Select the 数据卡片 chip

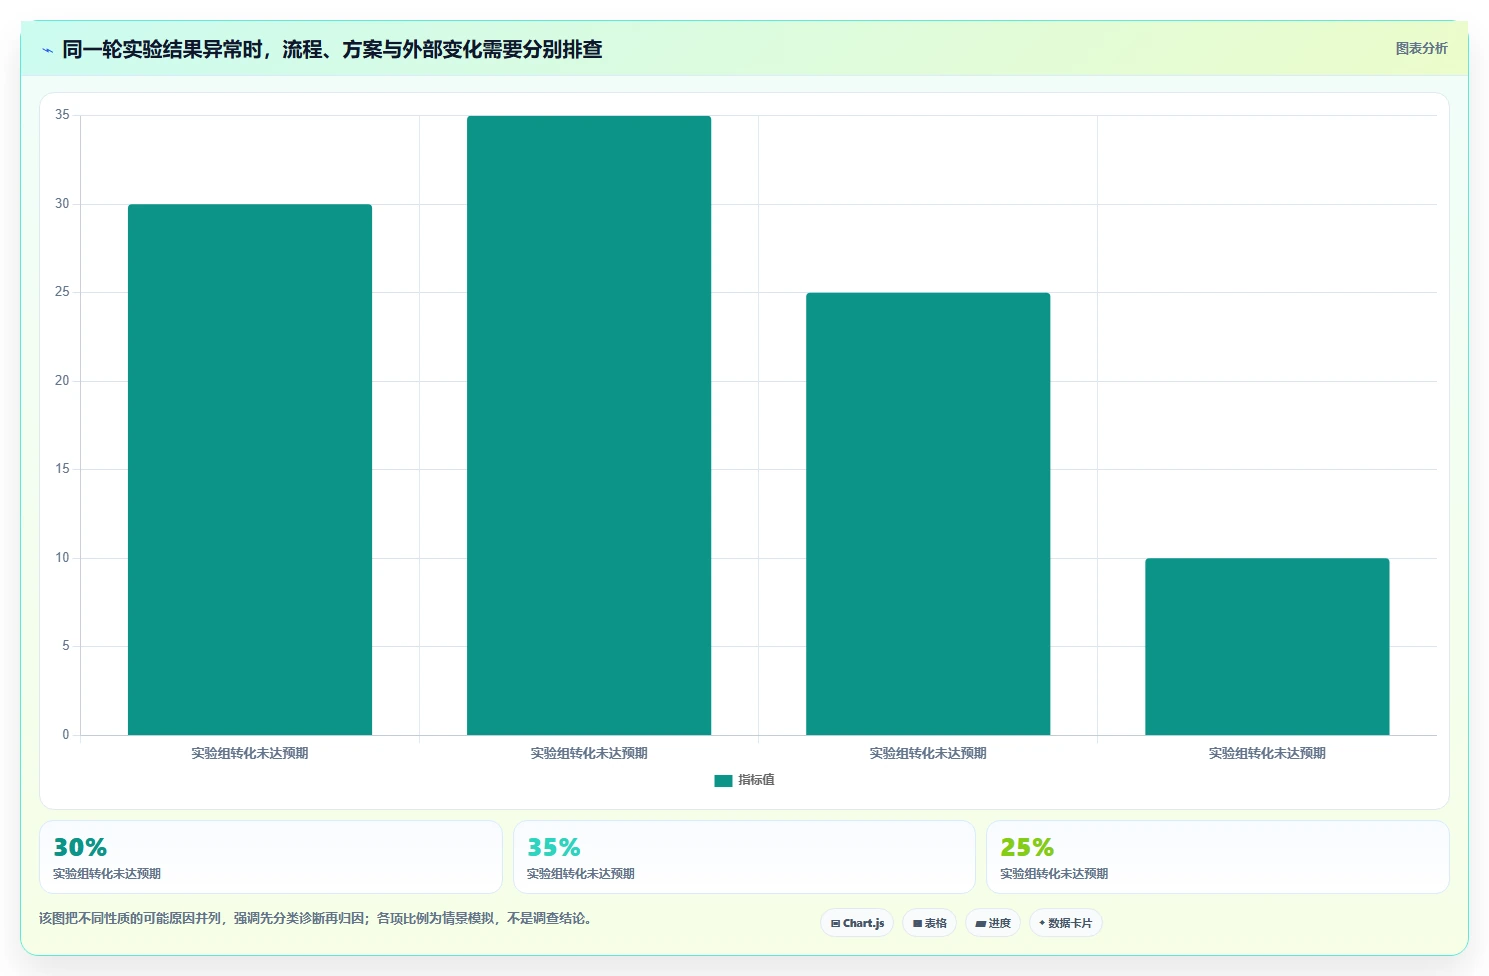point(1065,923)
